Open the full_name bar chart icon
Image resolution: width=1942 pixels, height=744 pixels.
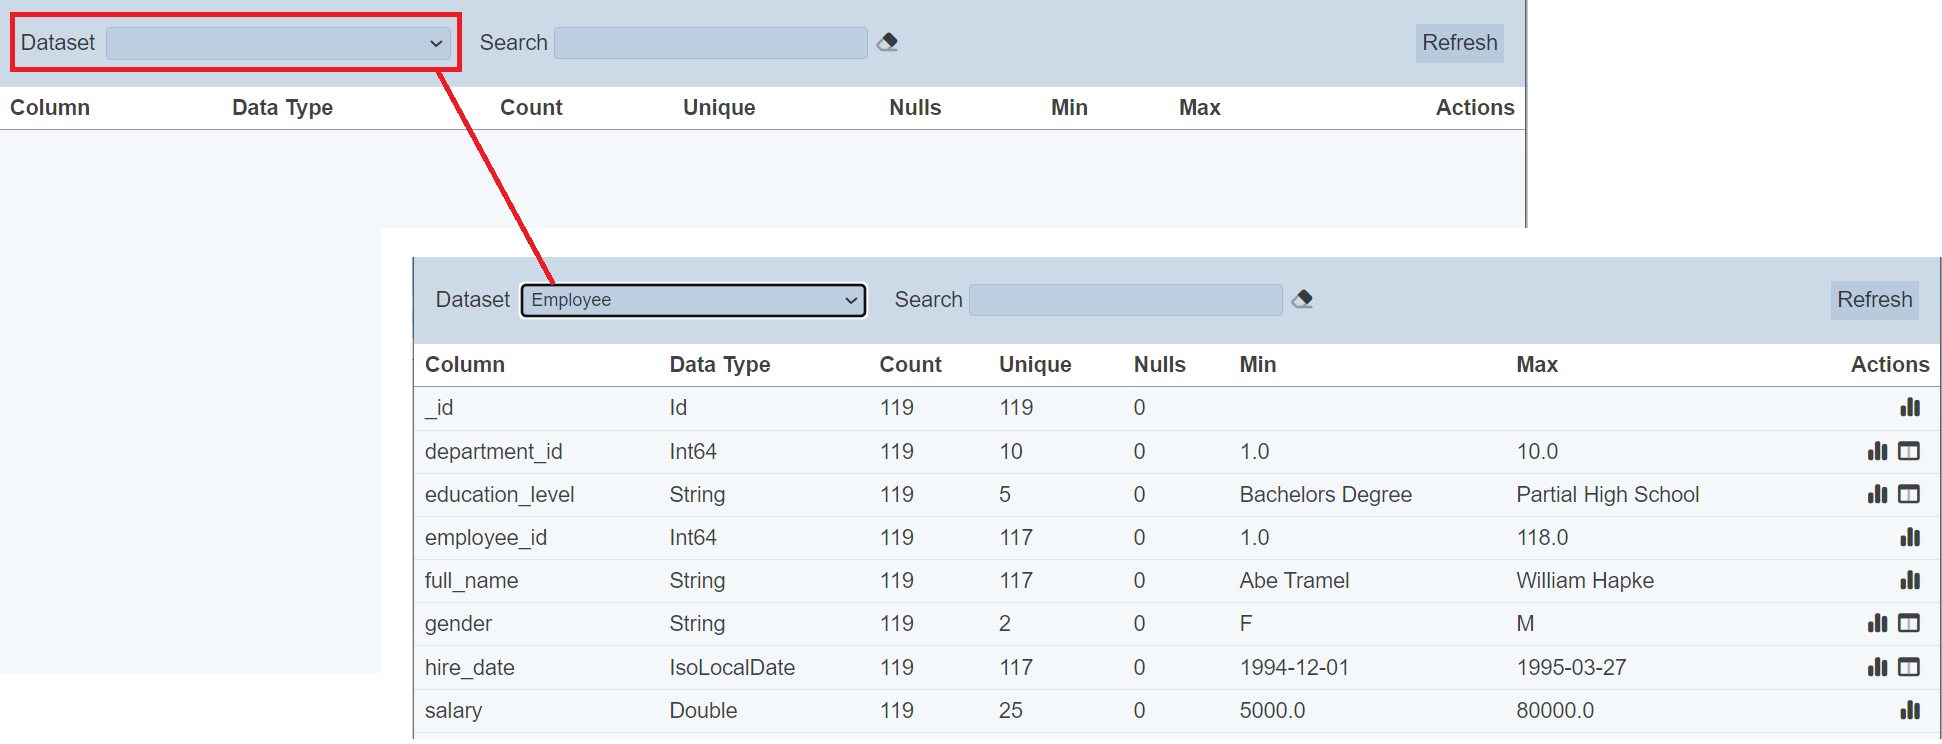1909,580
